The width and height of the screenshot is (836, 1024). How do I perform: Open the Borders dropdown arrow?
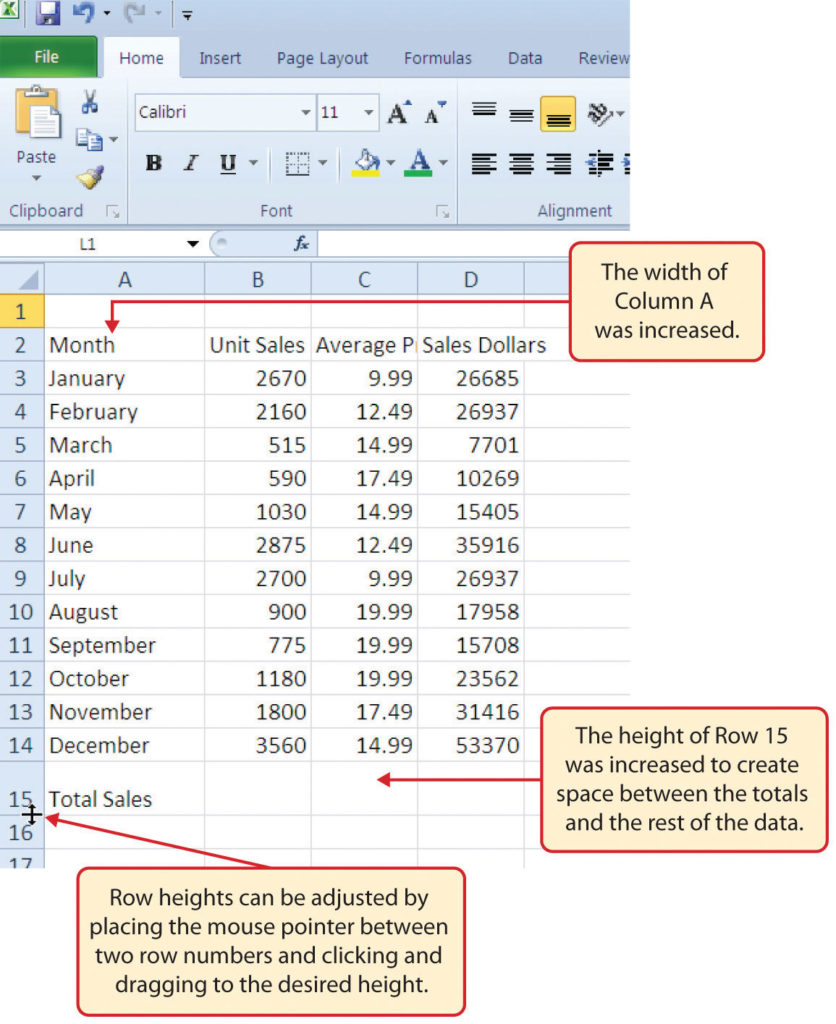click(x=323, y=163)
